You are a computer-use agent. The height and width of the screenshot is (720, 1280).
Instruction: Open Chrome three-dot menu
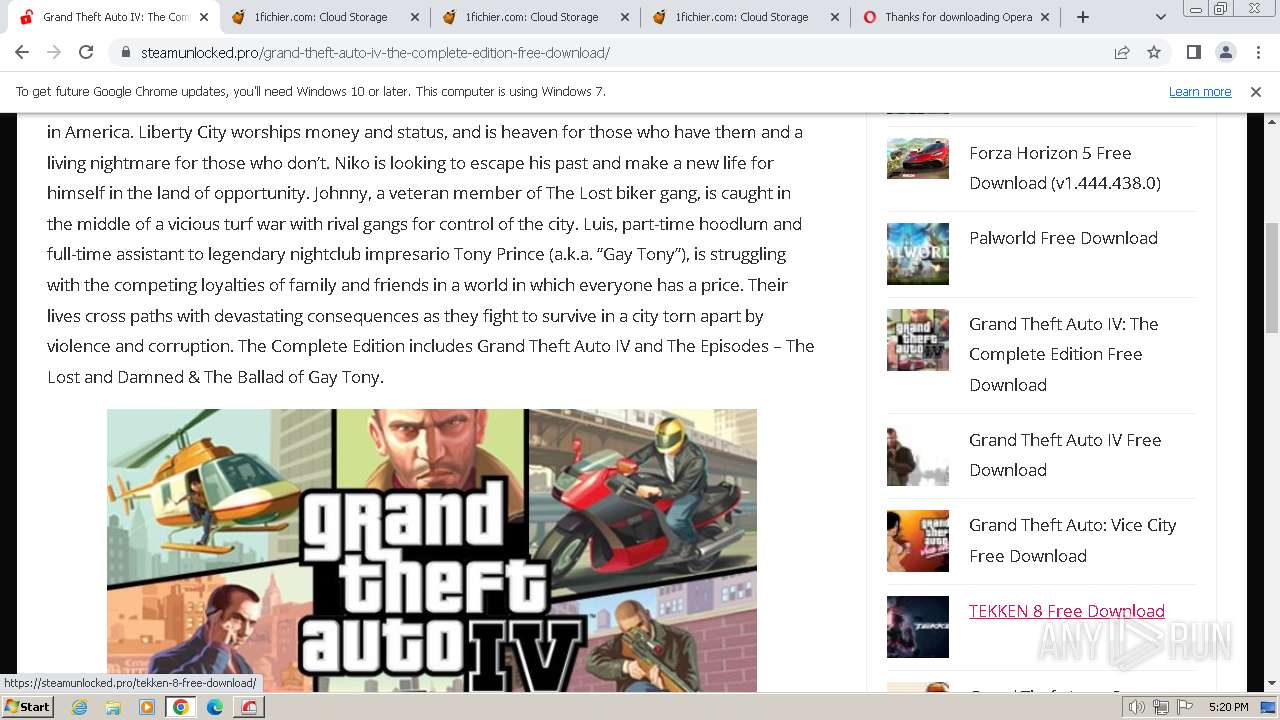tap(1258, 52)
